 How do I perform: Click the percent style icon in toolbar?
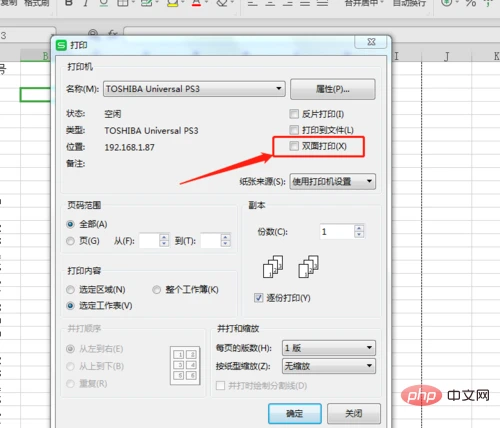pos(471,3)
